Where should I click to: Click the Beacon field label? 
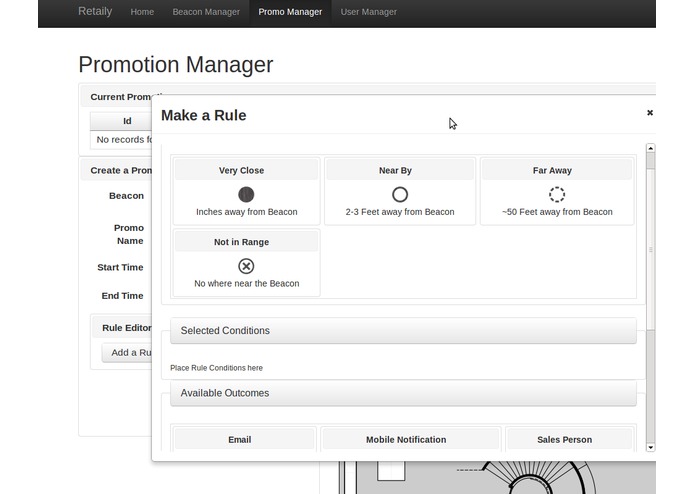click(126, 195)
